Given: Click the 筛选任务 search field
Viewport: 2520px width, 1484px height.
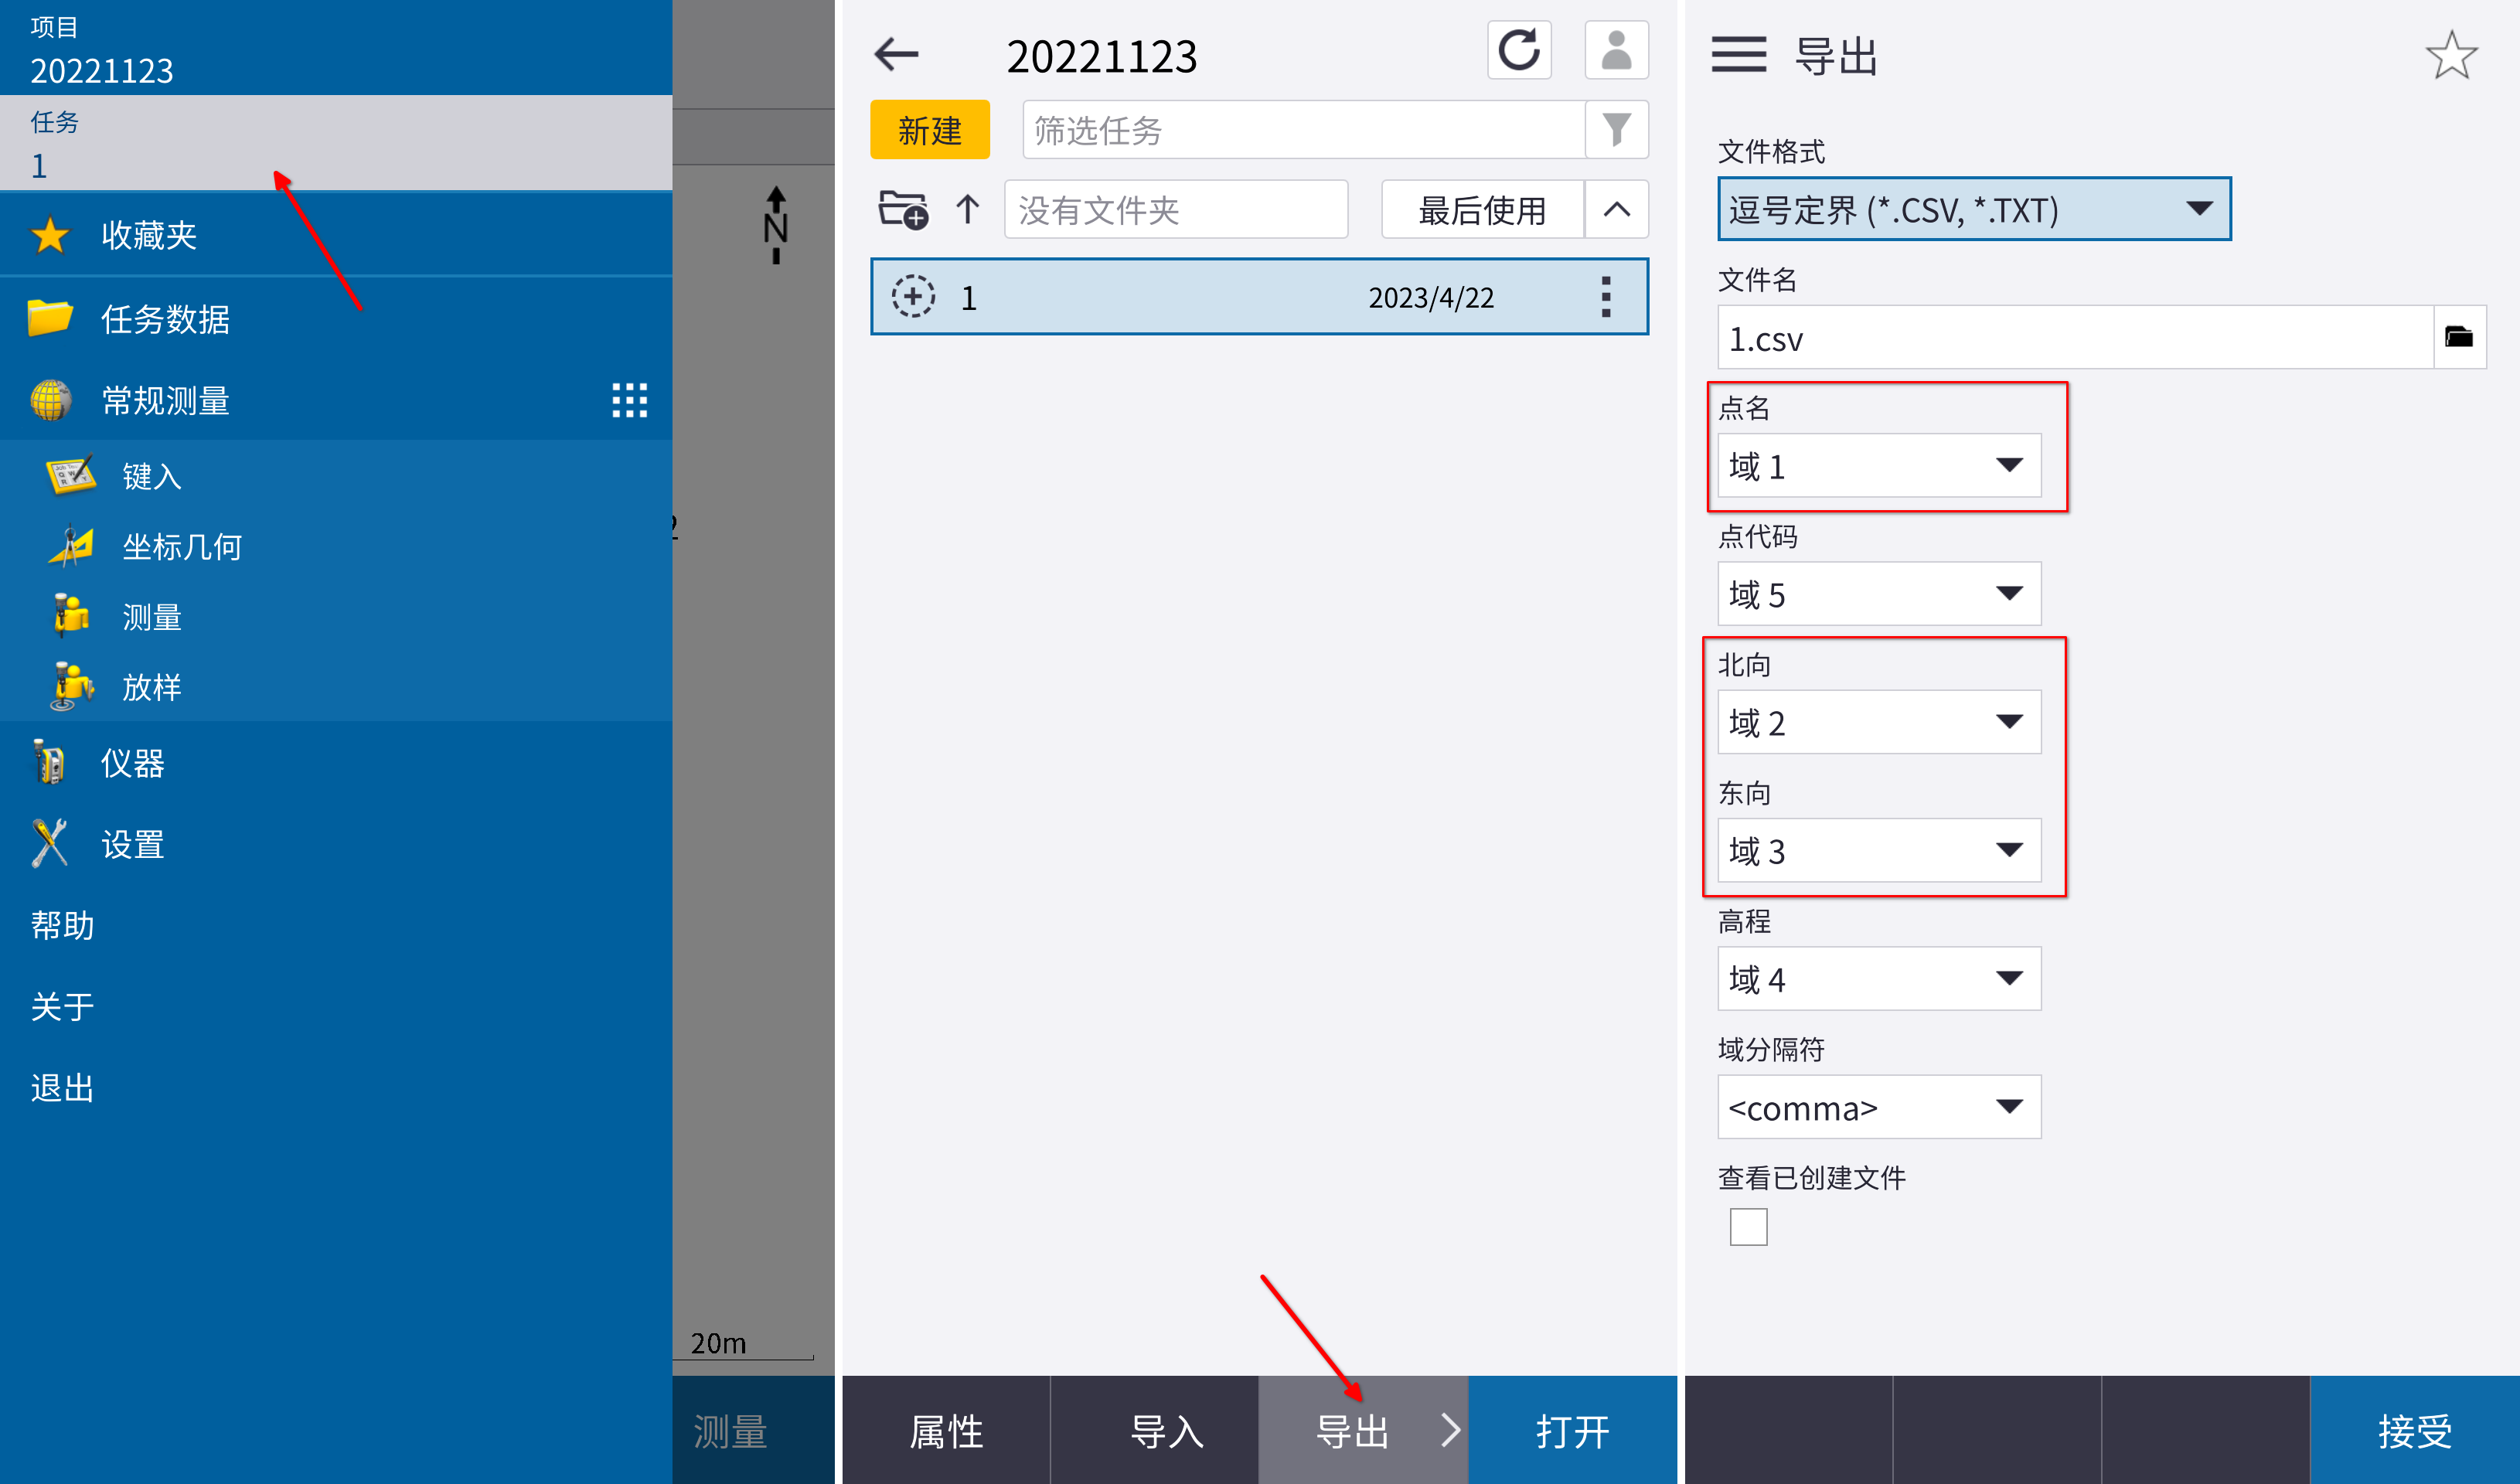Looking at the screenshot, I should [1302, 130].
